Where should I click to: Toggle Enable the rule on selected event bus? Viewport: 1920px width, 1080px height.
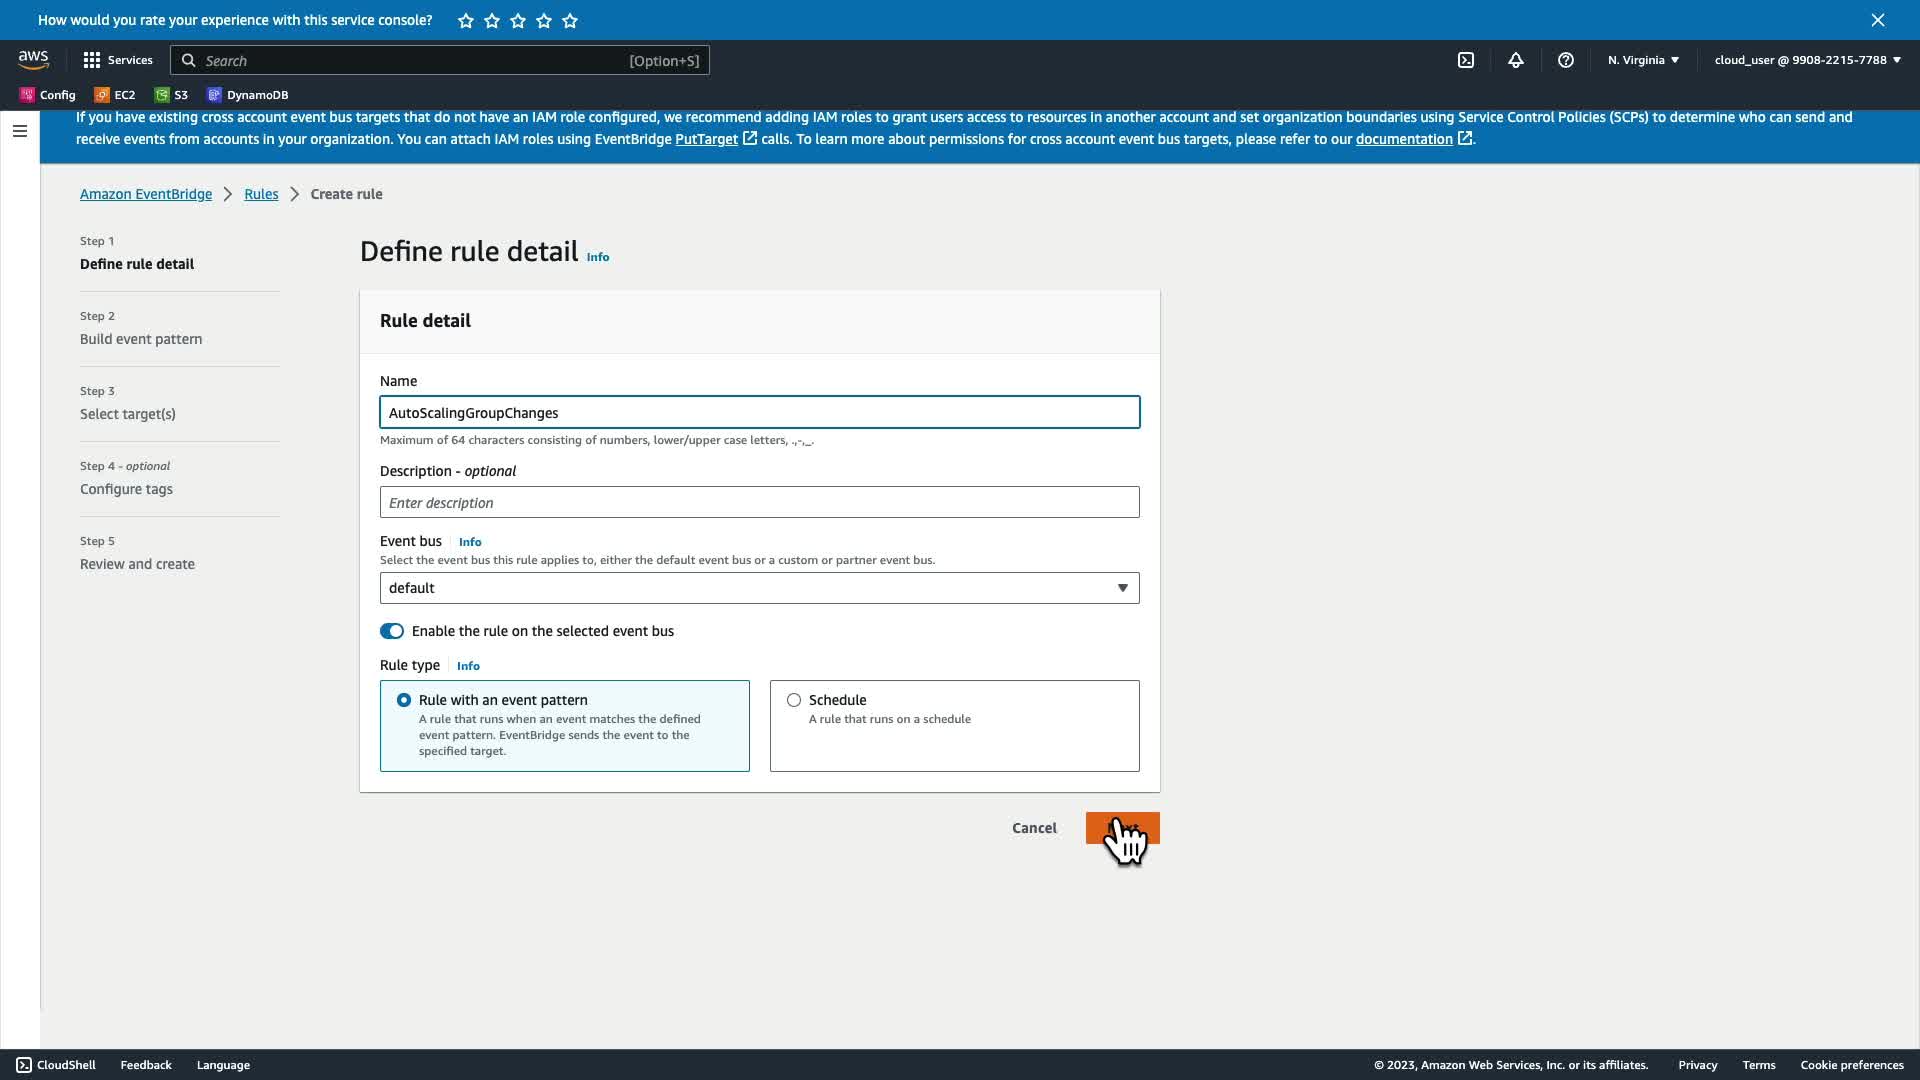[391, 631]
